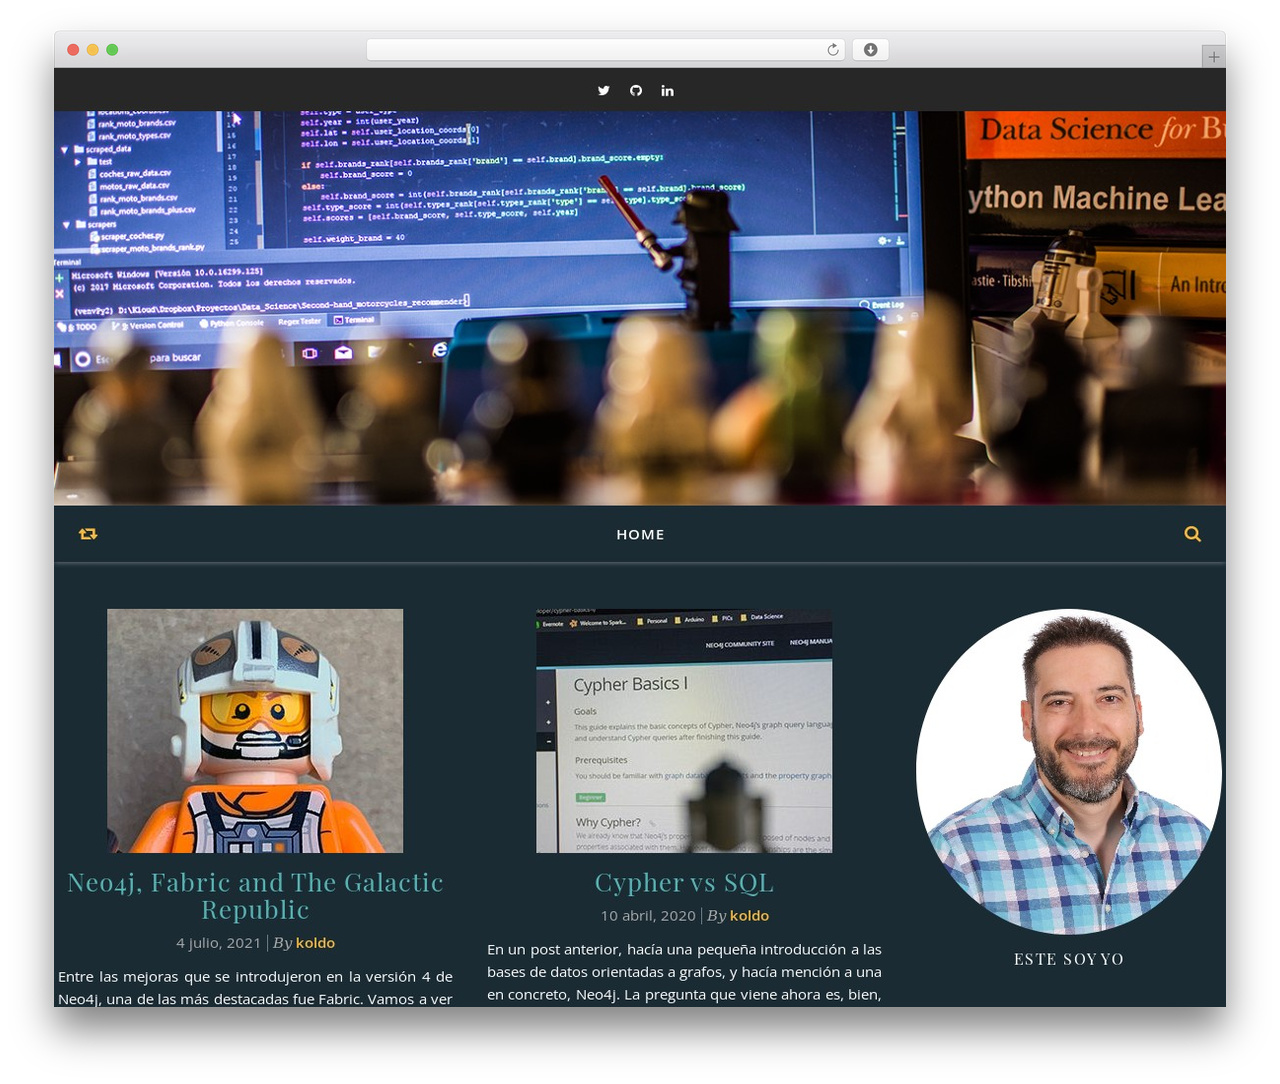Reload the page with the refresh icon
The width and height of the screenshot is (1280, 1084).
pyautogui.click(x=833, y=50)
